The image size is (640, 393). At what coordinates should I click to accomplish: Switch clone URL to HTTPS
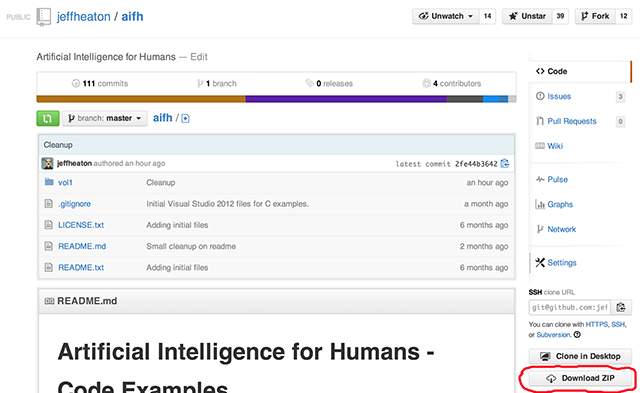(597, 324)
